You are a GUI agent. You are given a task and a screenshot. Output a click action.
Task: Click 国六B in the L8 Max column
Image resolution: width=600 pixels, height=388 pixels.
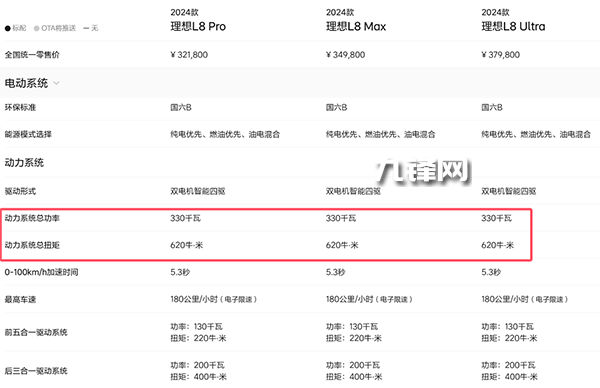click(x=337, y=108)
